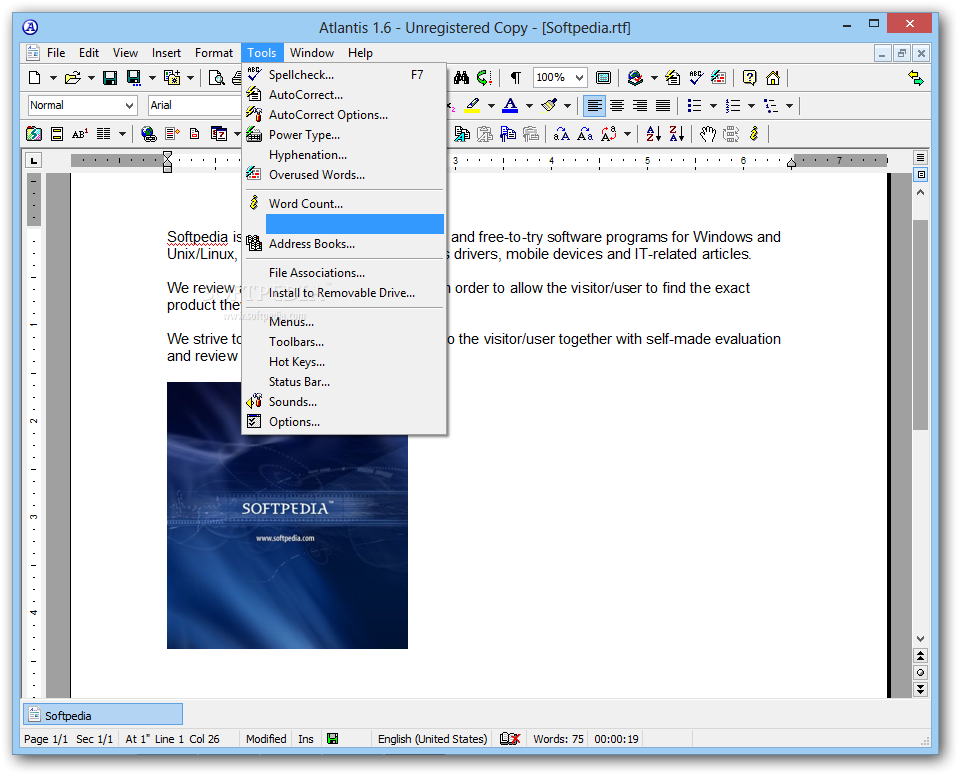Image resolution: width=959 pixels, height=775 pixels.
Task: Click the Home house icon
Action: coord(773,78)
